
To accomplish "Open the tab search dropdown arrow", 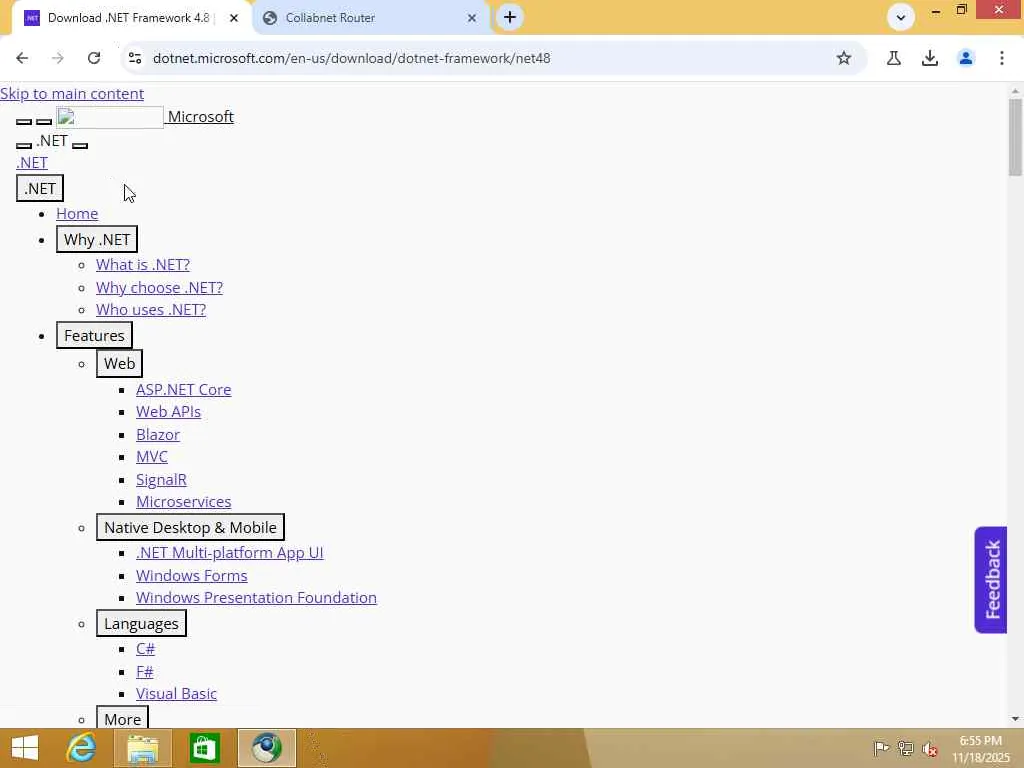I will pyautogui.click(x=901, y=18).
